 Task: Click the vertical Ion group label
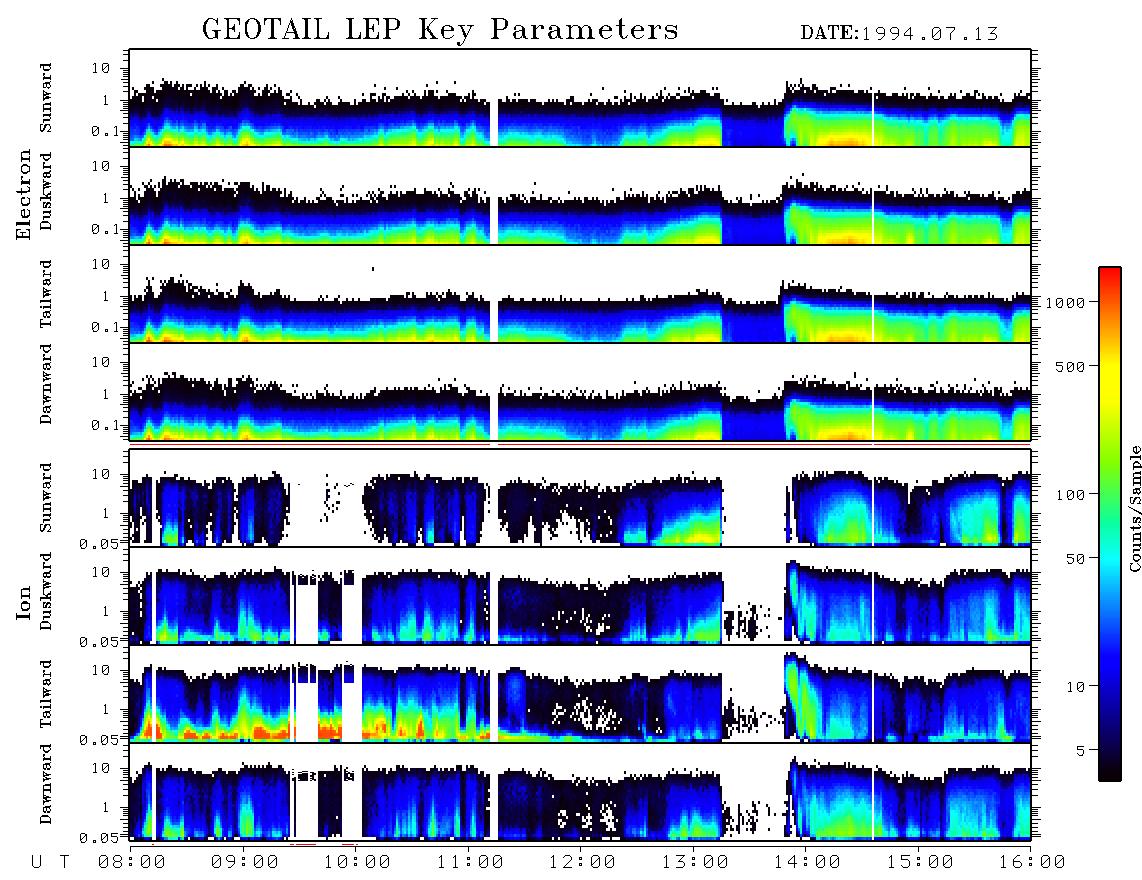tap(23, 602)
